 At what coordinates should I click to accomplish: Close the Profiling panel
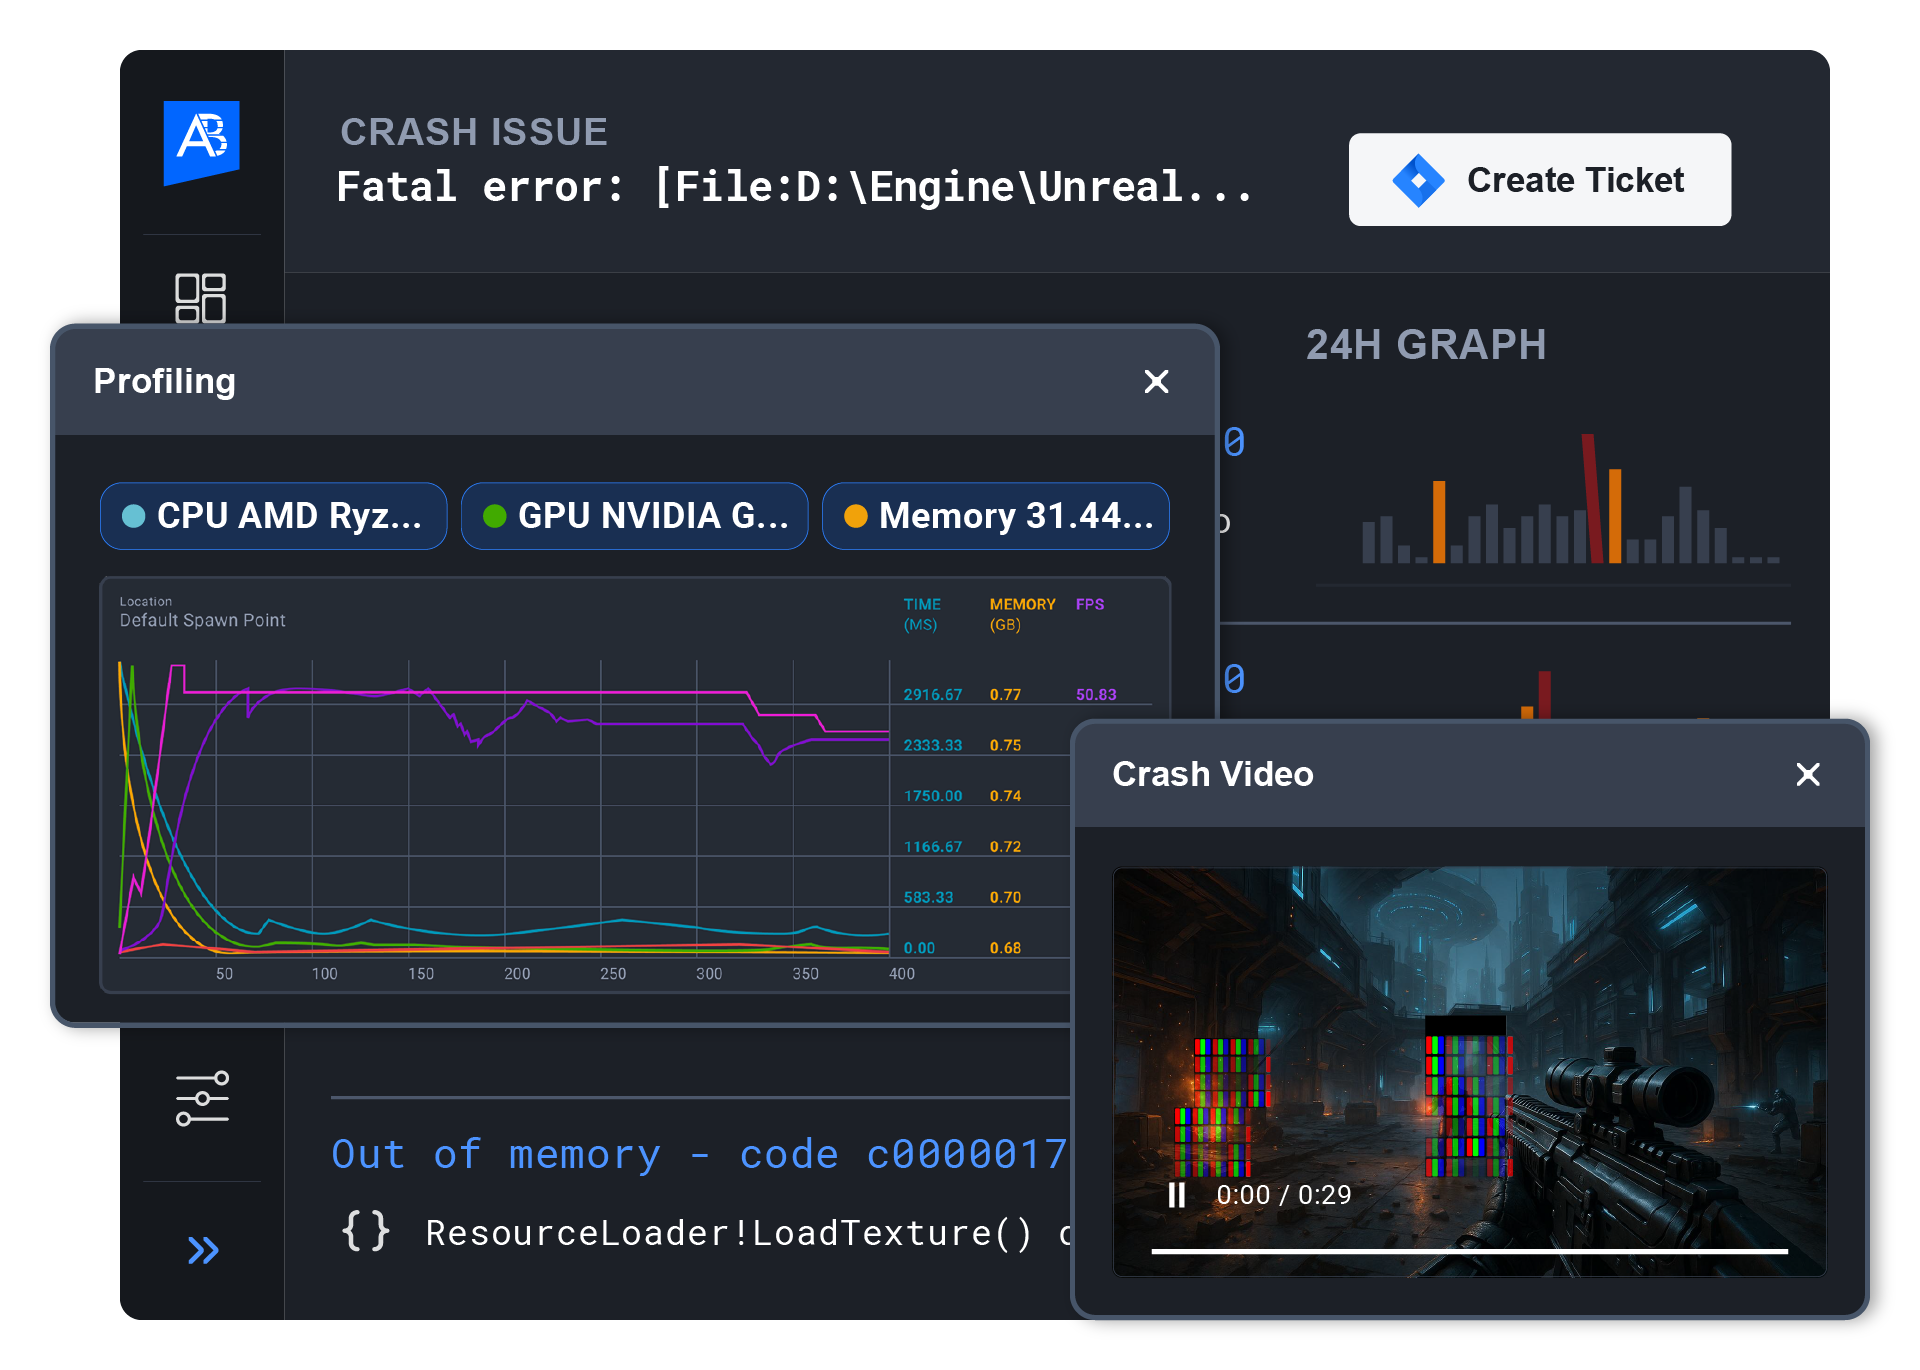[1156, 381]
